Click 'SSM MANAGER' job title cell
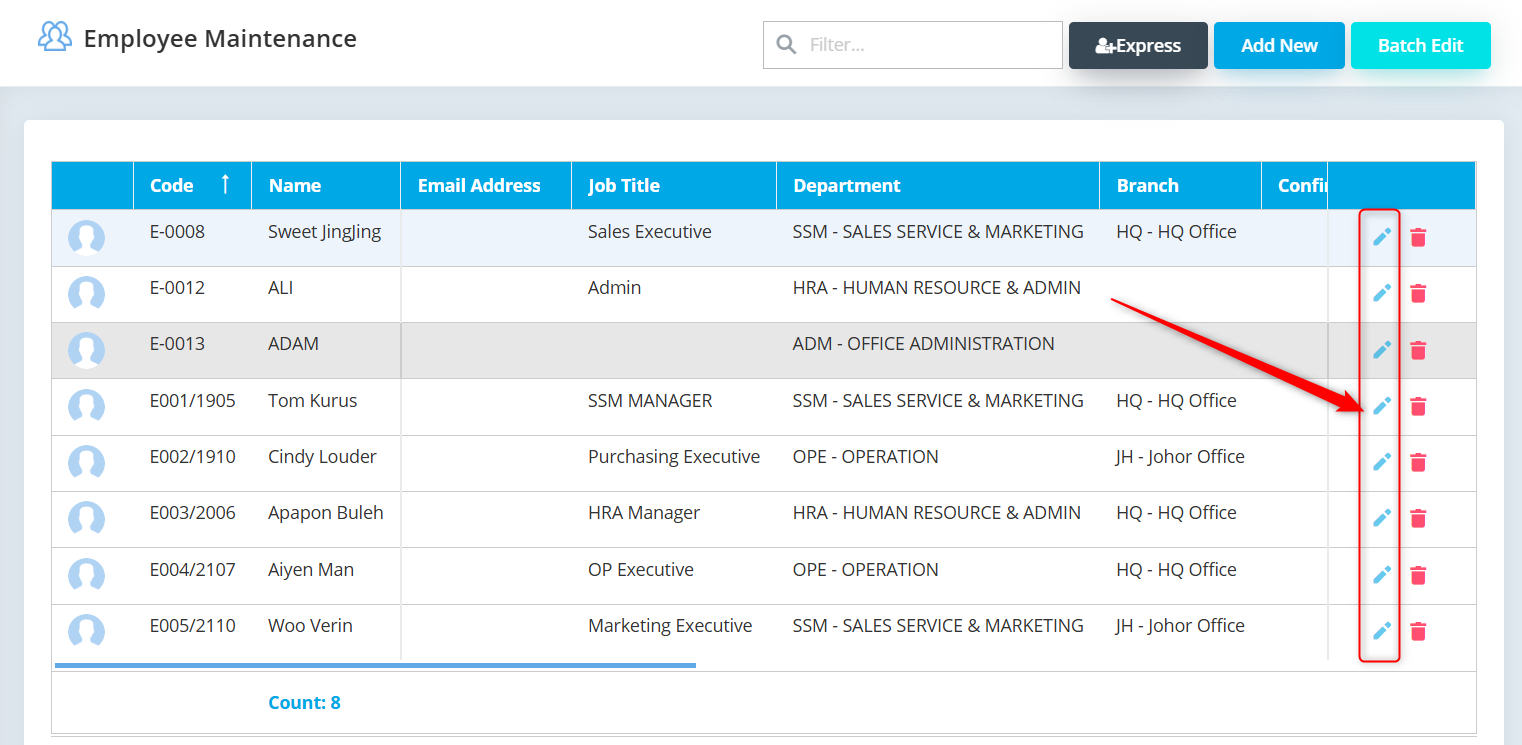The width and height of the screenshot is (1522, 745). point(650,401)
